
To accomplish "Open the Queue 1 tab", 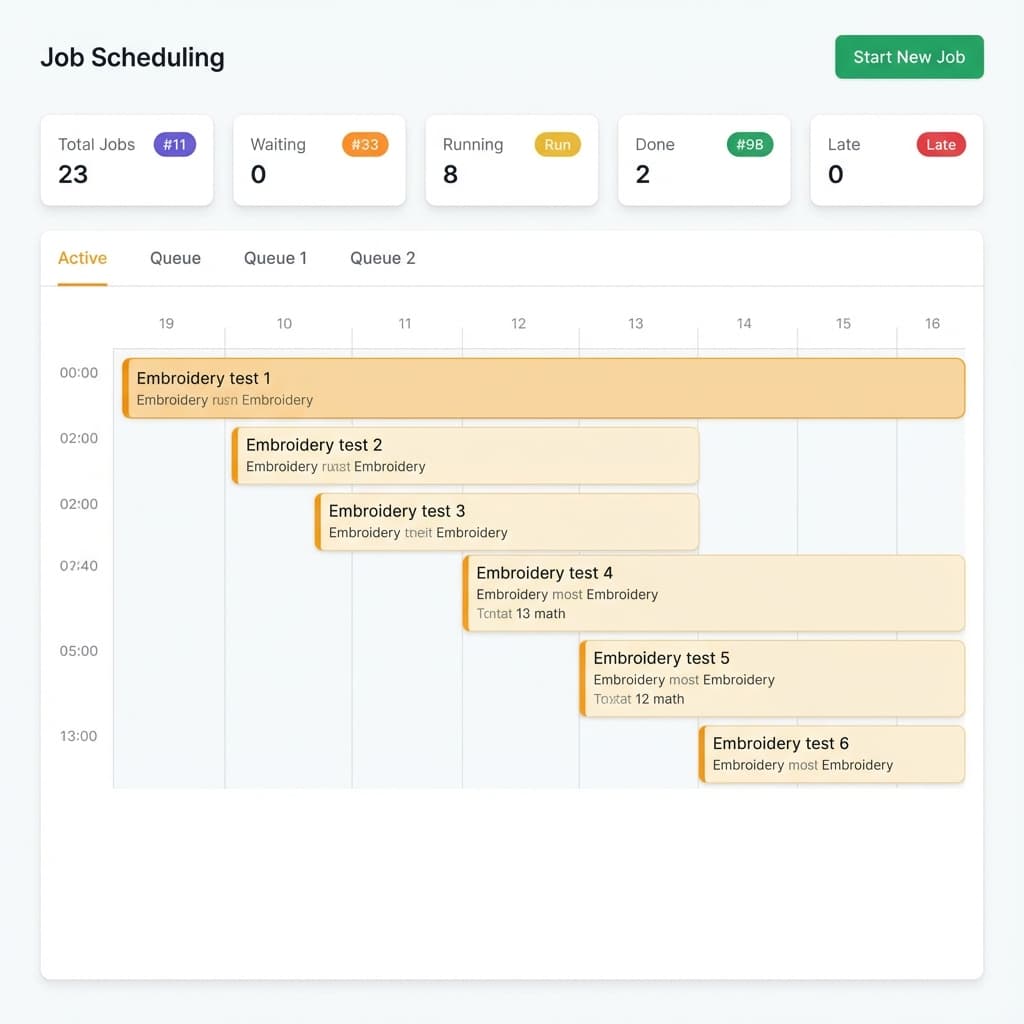I will click(x=275, y=258).
